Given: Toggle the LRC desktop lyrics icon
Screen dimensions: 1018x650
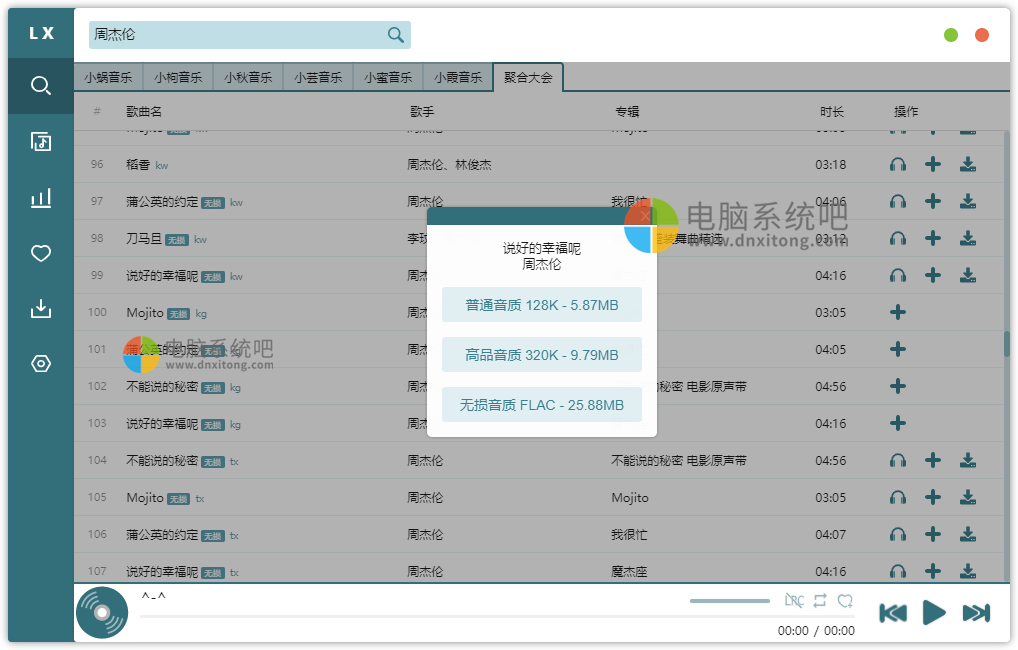Looking at the screenshot, I should pos(794,601).
